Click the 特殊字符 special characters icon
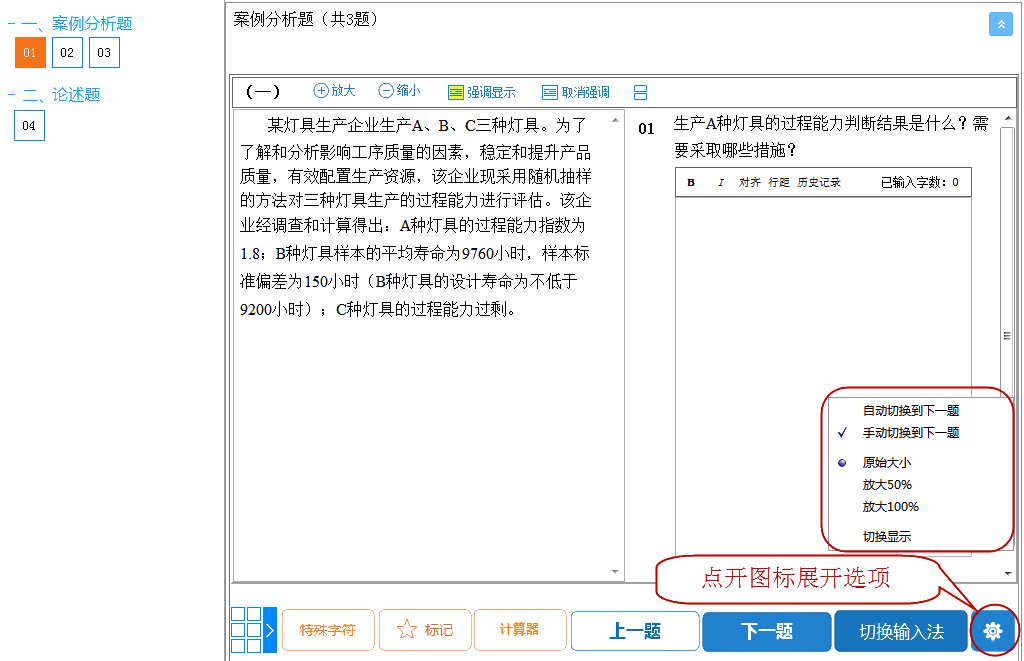This screenshot has width=1024, height=661. click(328, 631)
